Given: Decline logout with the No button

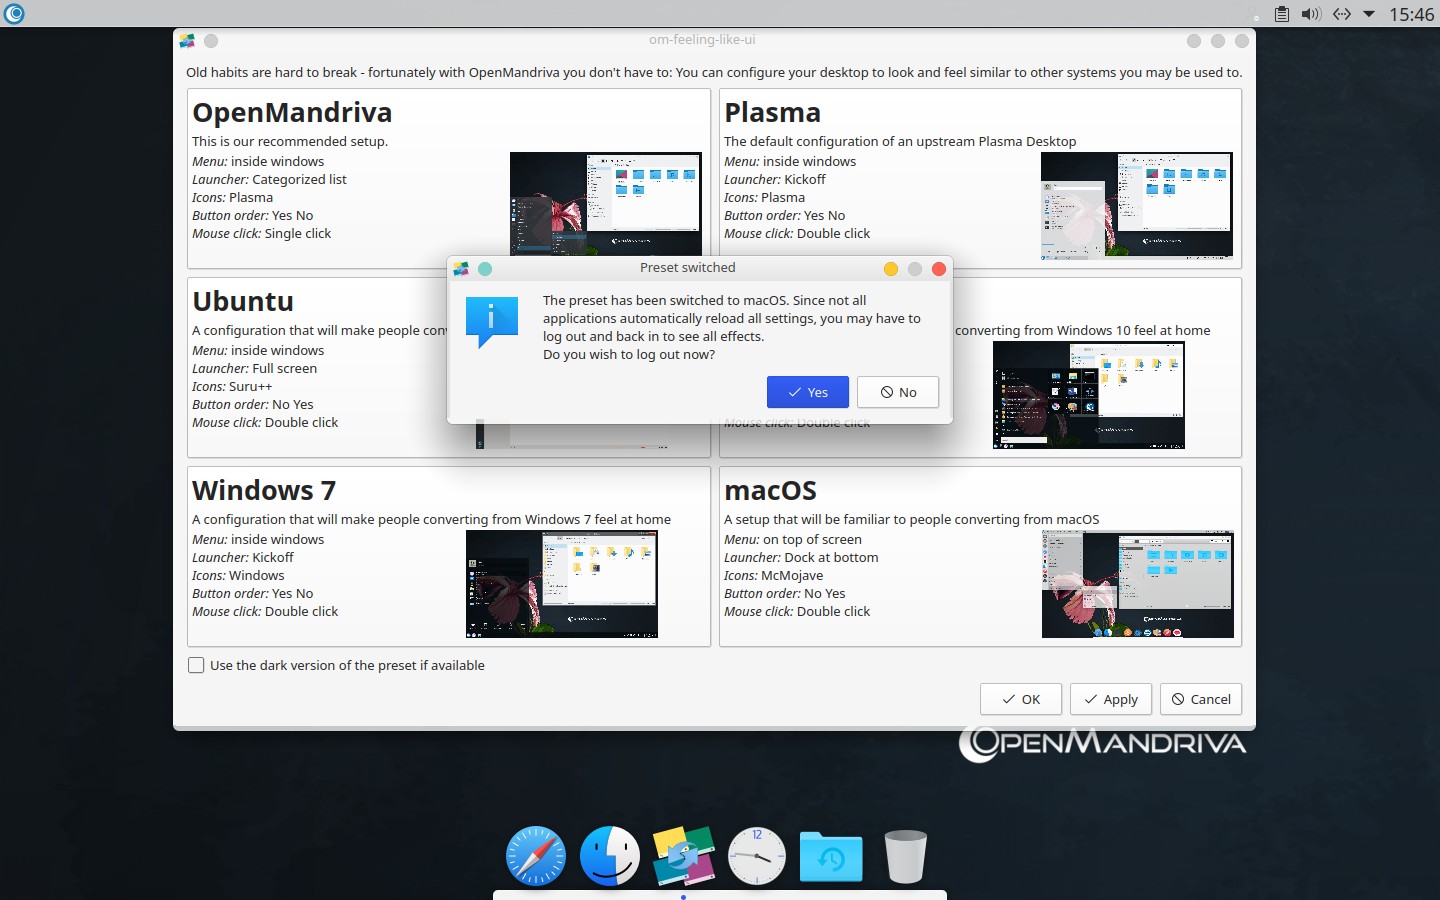Looking at the screenshot, I should 898,392.
